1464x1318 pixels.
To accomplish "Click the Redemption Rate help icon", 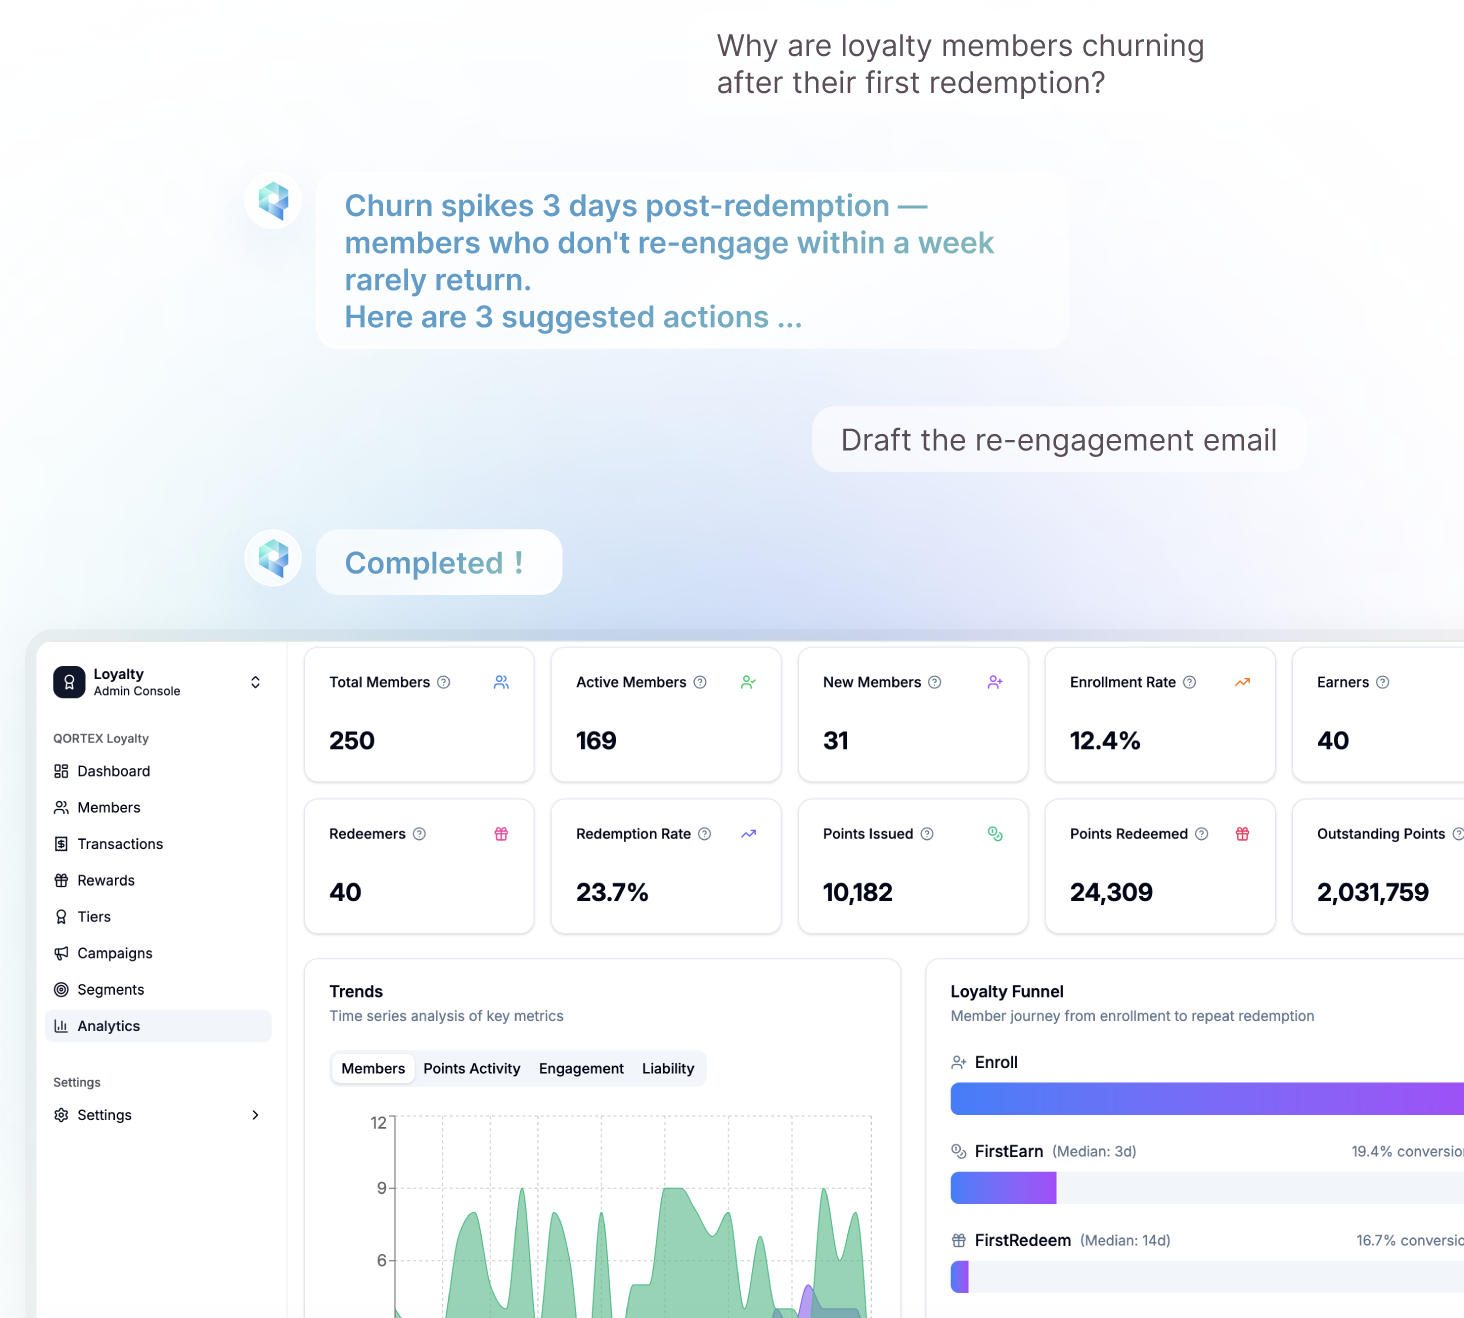I will (704, 833).
